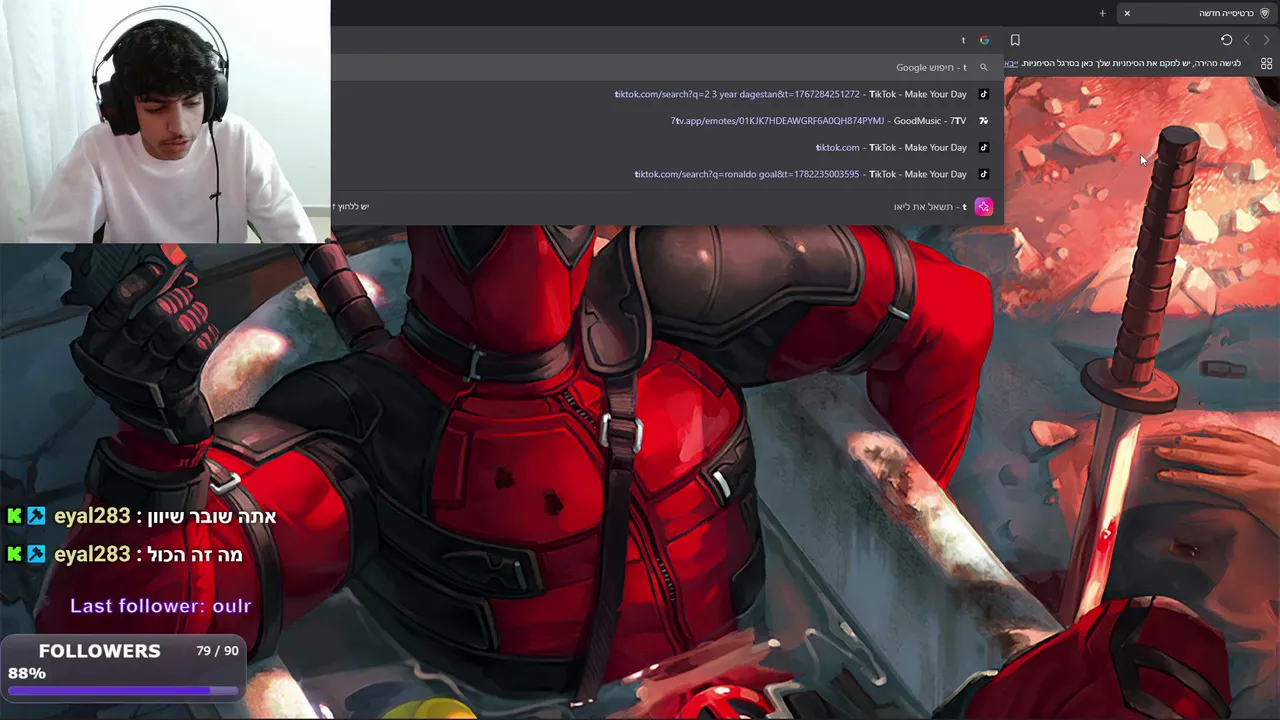The width and height of the screenshot is (1280, 720).
Task: Click the blue link in the bookmarks bar hint
Action: point(1012,63)
